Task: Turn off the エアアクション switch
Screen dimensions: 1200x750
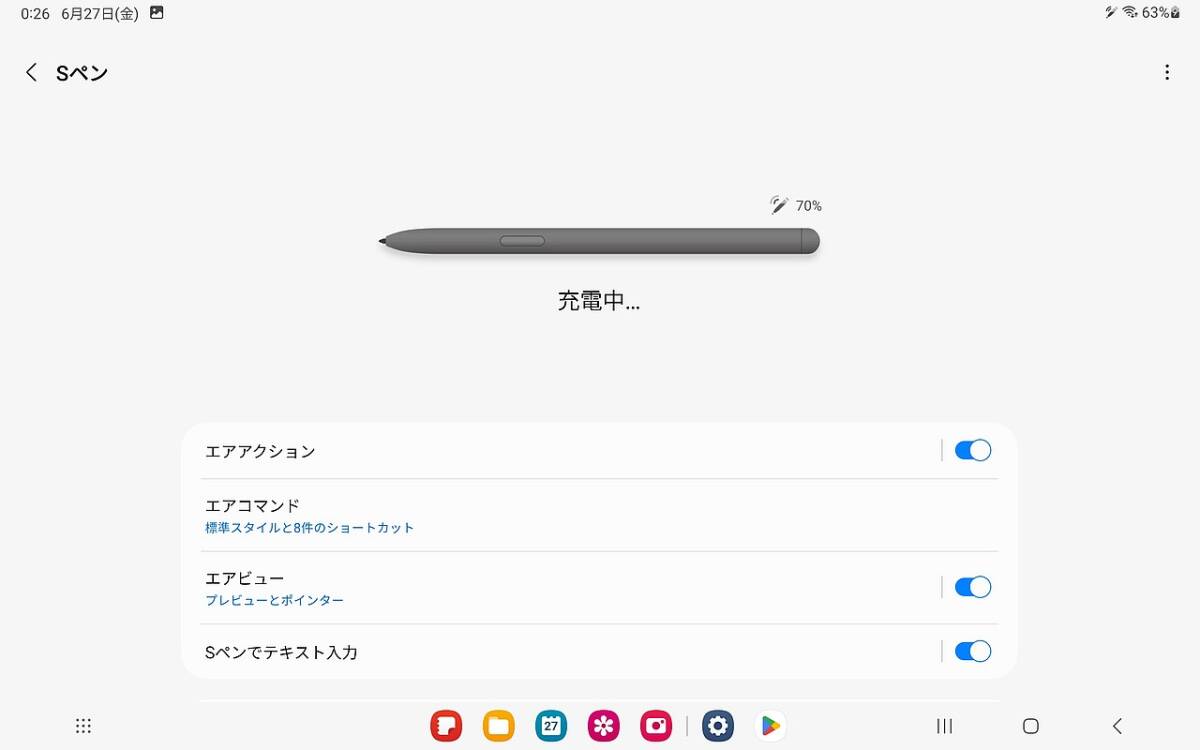Action: coord(972,451)
